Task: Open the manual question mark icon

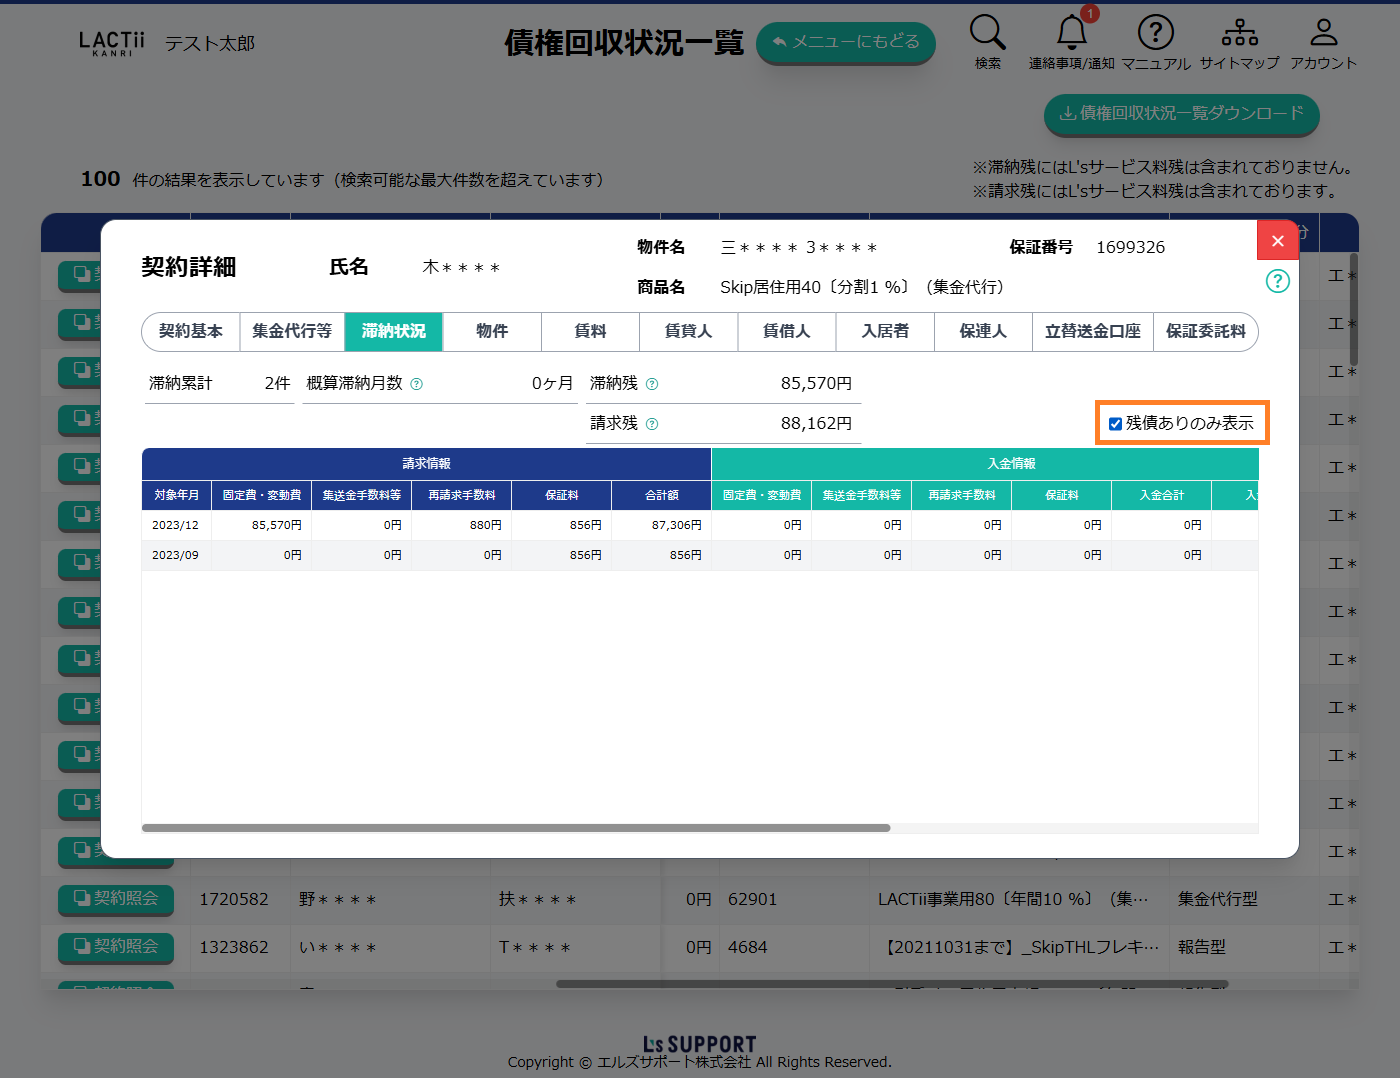Action: [1155, 33]
